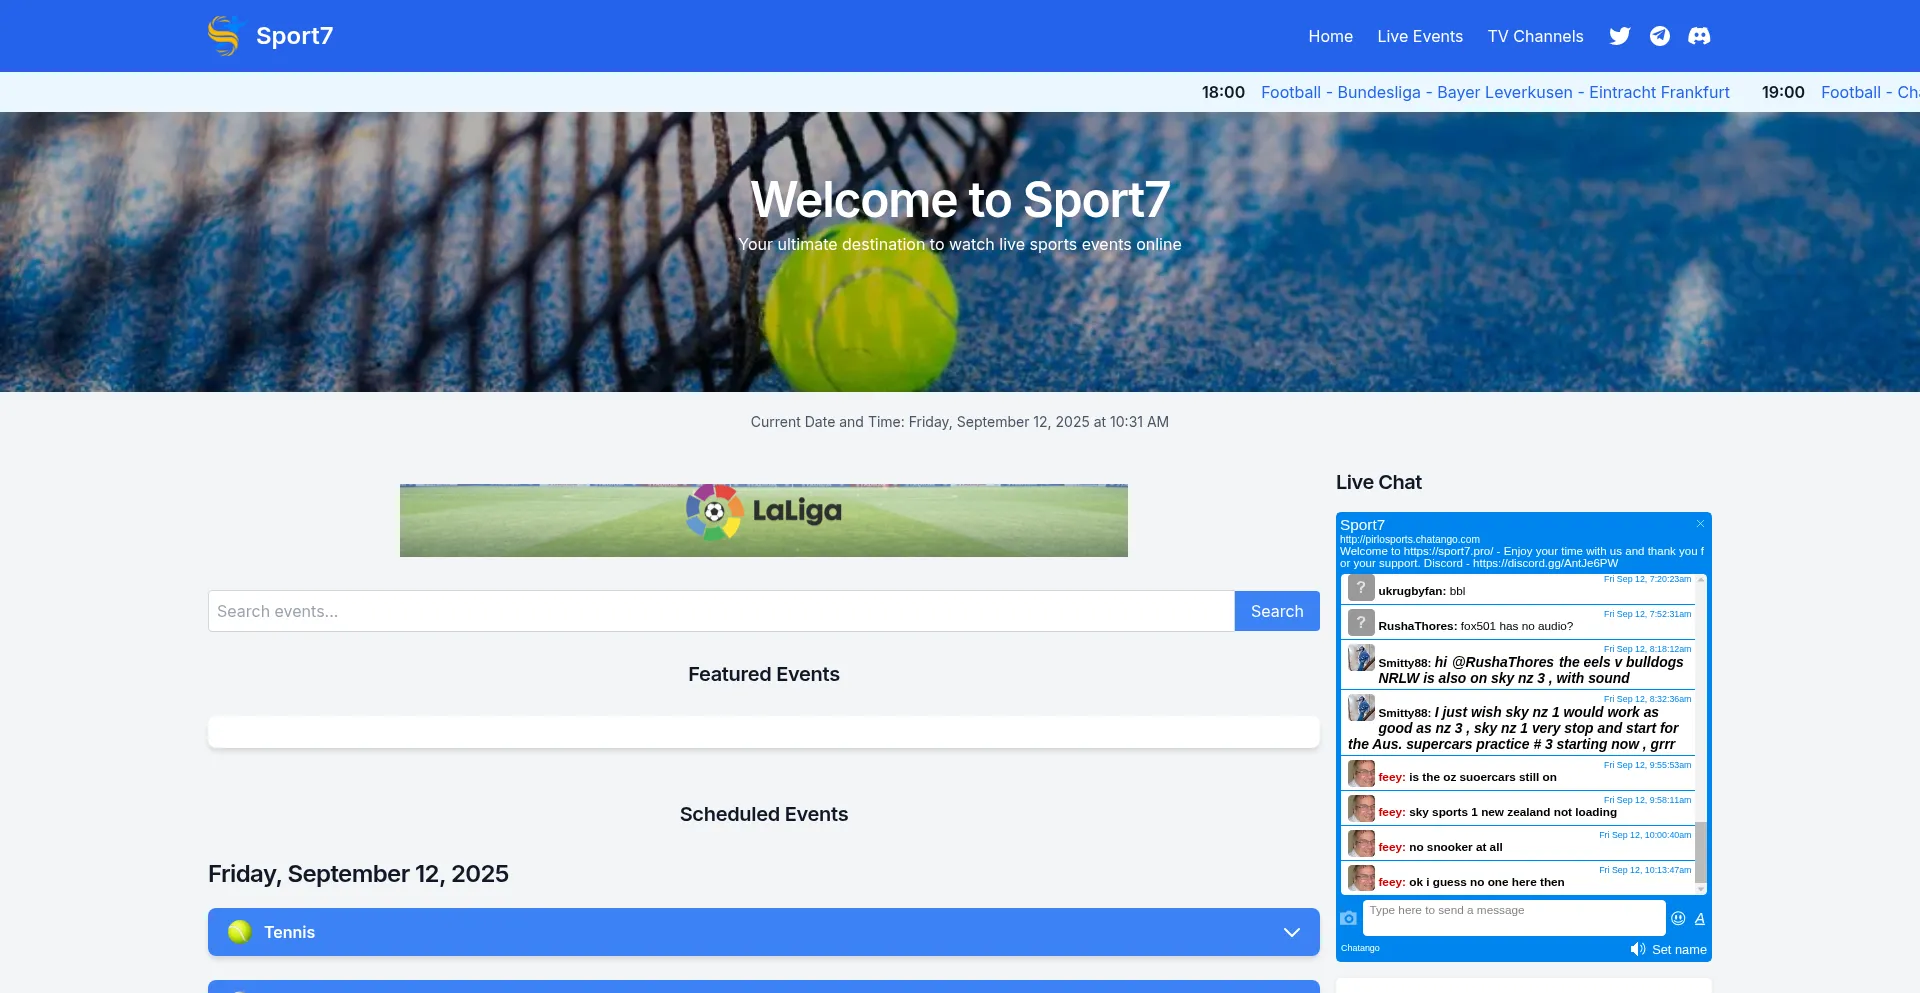Click Smitty88's avatar on the eels message
1920x993 pixels.
point(1361,658)
